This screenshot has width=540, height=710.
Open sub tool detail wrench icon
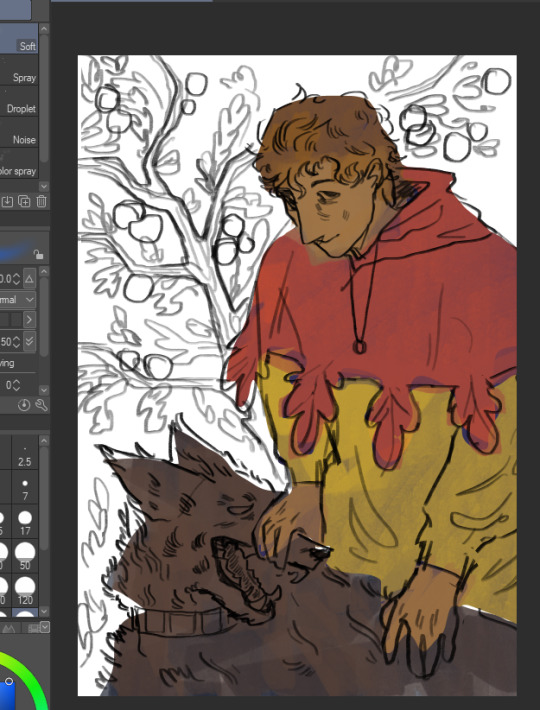tap(41, 405)
